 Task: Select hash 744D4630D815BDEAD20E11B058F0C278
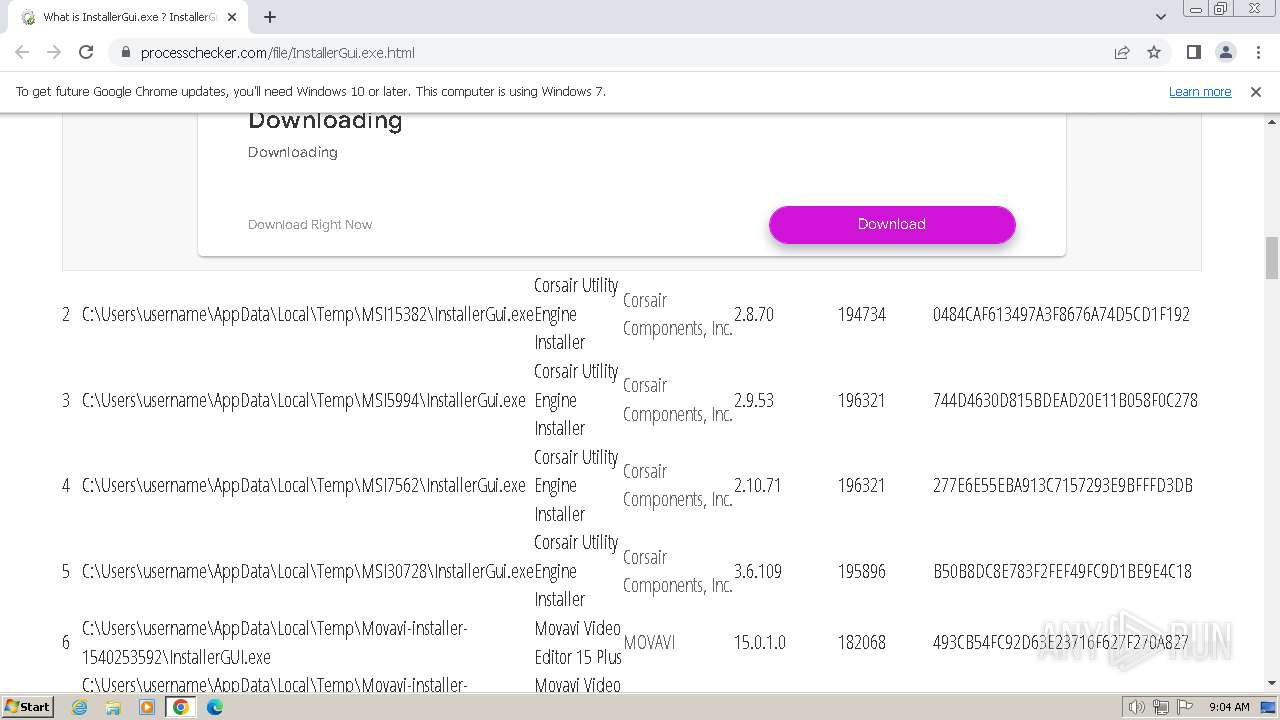pyautogui.click(x=1065, y=400)
